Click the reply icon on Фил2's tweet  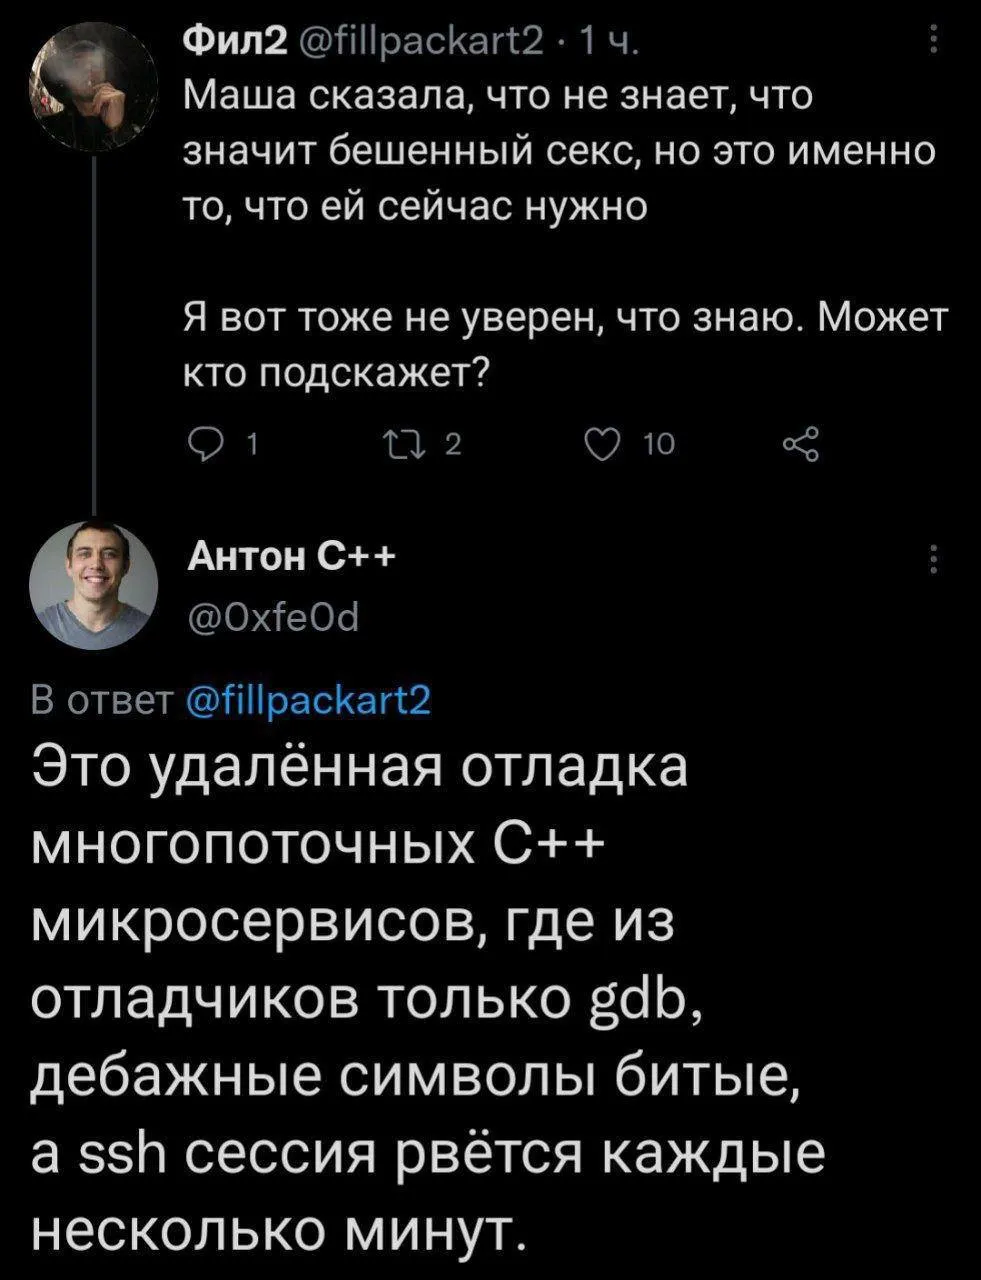[x=208, y=443]
